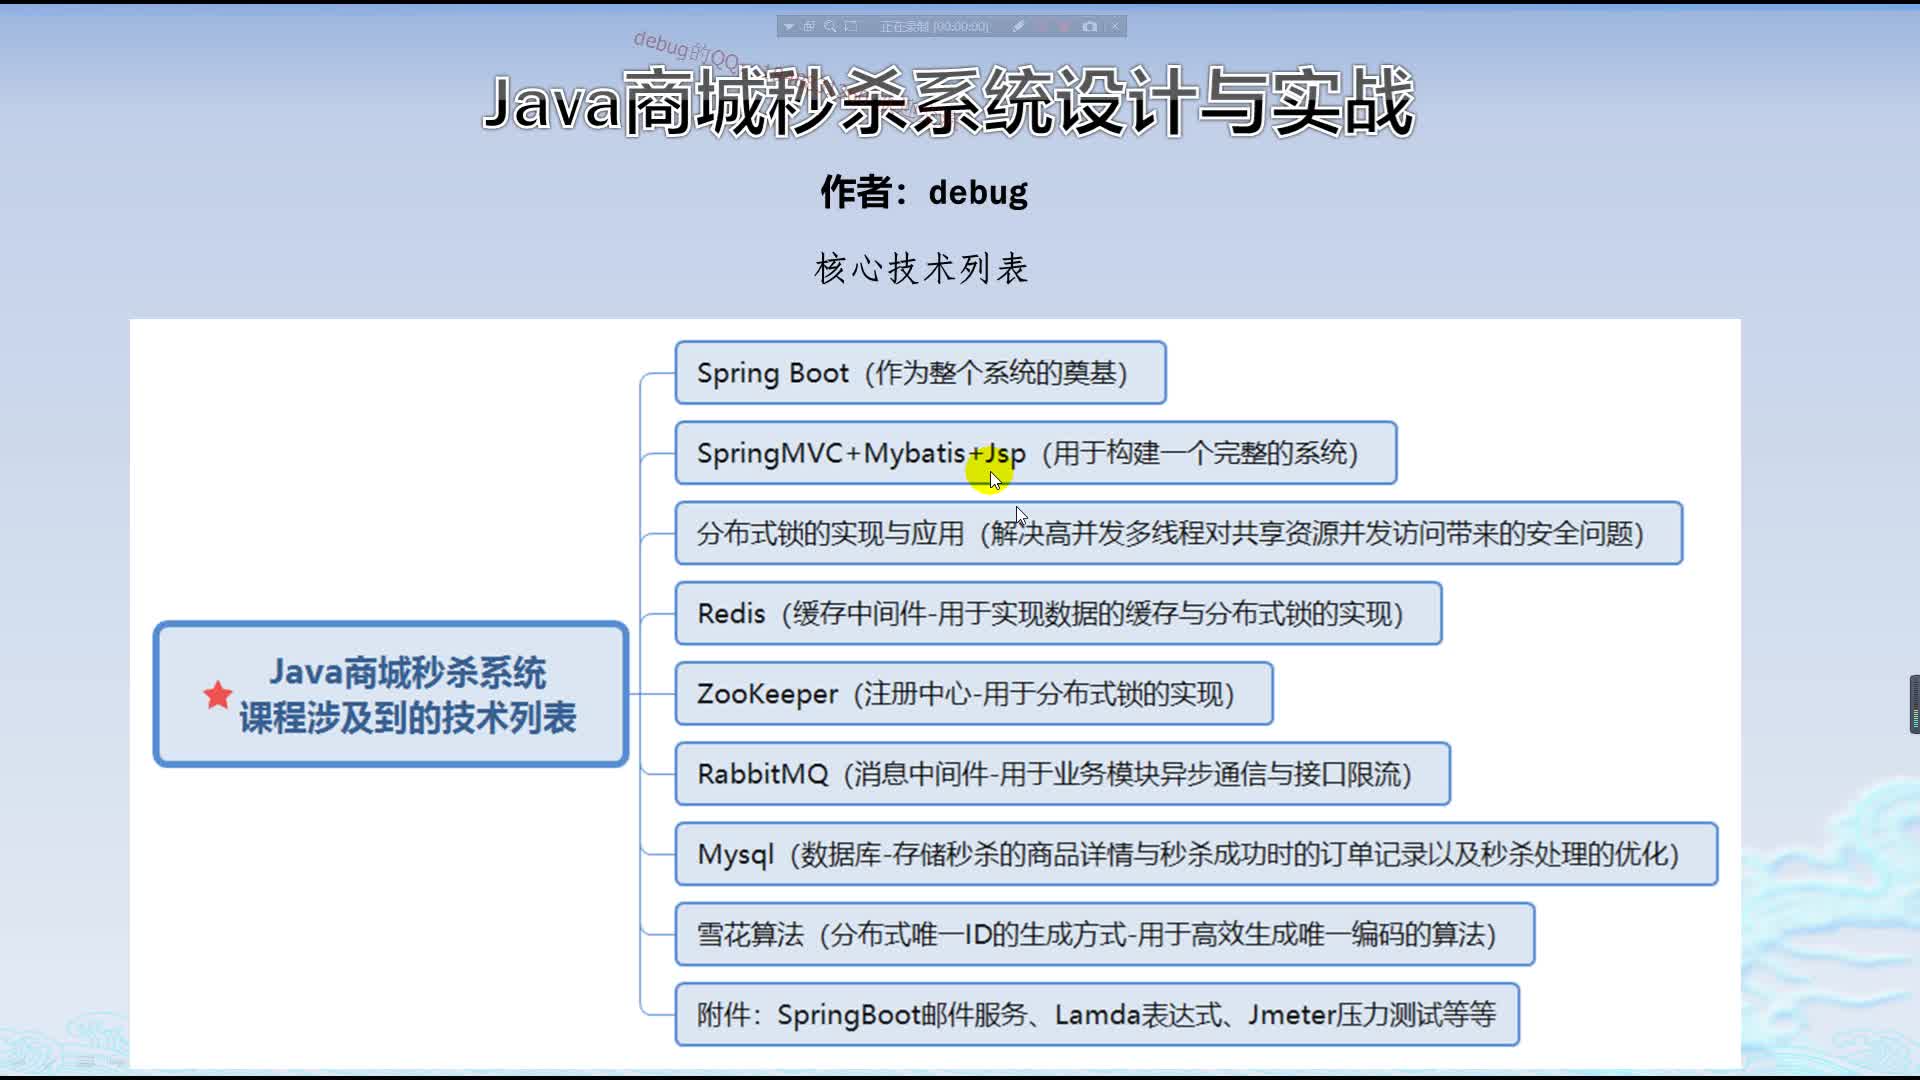Image resolution: width=1920 pixels, height=1080 pixels.
Task: Click the window grid icon in recording toolbar
Action: point(809,26)
